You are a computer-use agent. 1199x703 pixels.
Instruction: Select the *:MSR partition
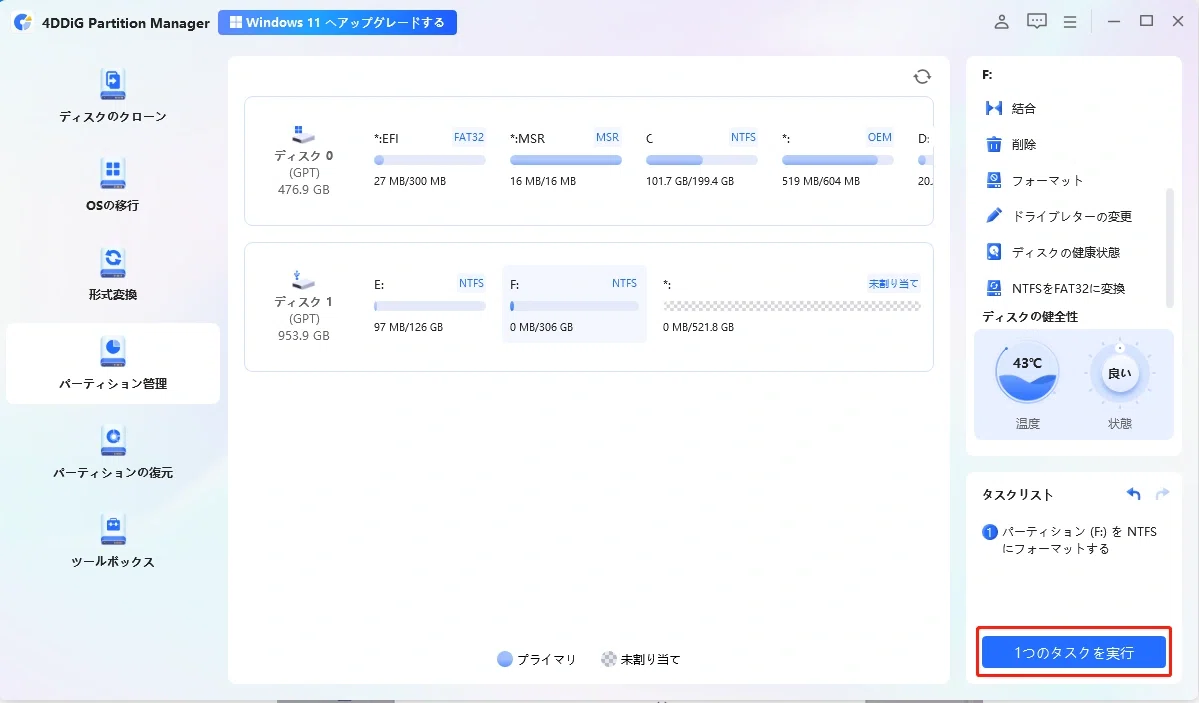565,159
